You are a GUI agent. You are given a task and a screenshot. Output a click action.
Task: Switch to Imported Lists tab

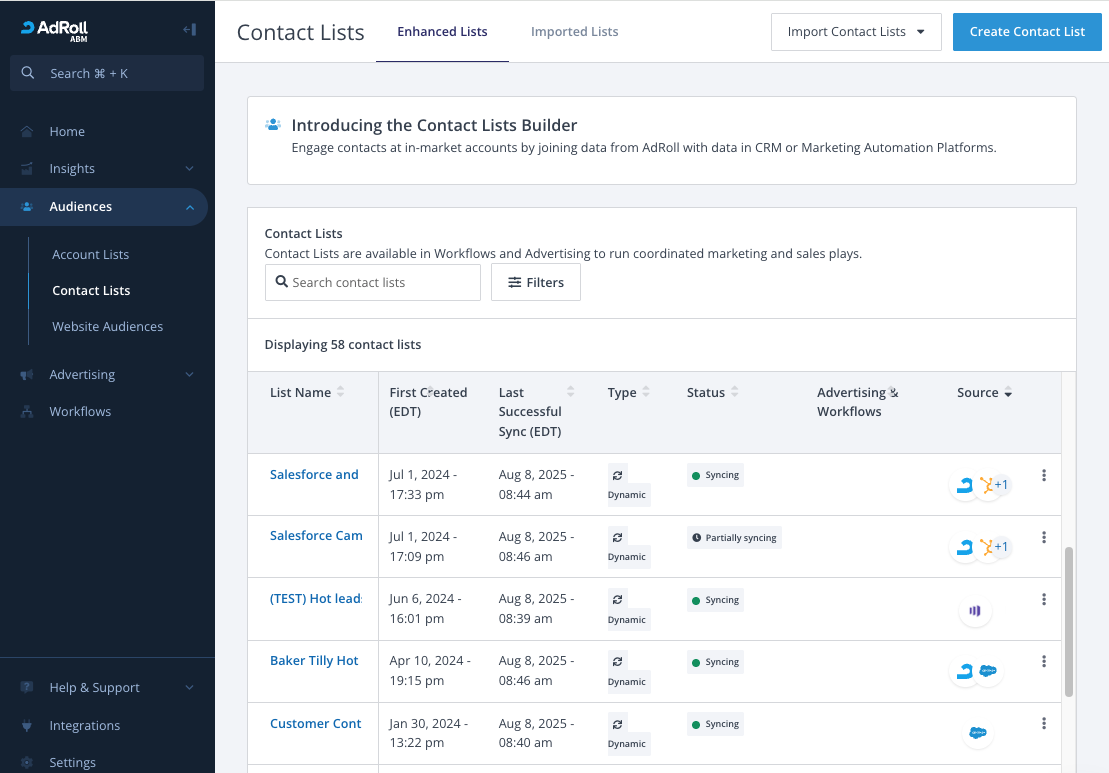[x=574, y=32]
